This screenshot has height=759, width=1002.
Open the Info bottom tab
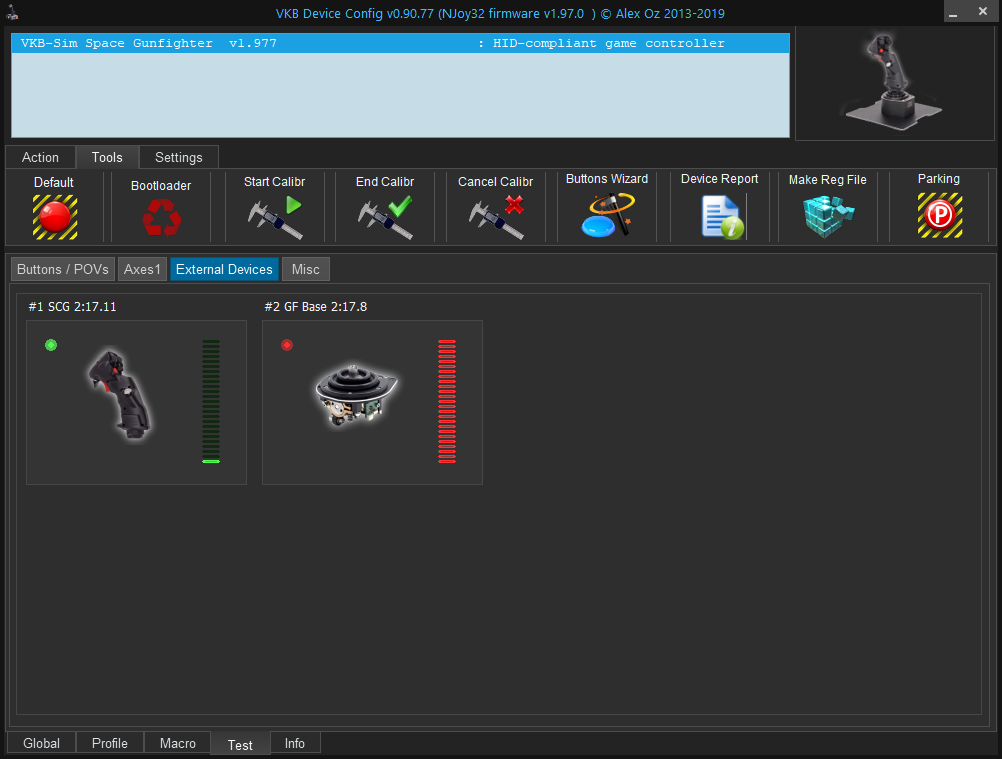(x=295, y=743)
